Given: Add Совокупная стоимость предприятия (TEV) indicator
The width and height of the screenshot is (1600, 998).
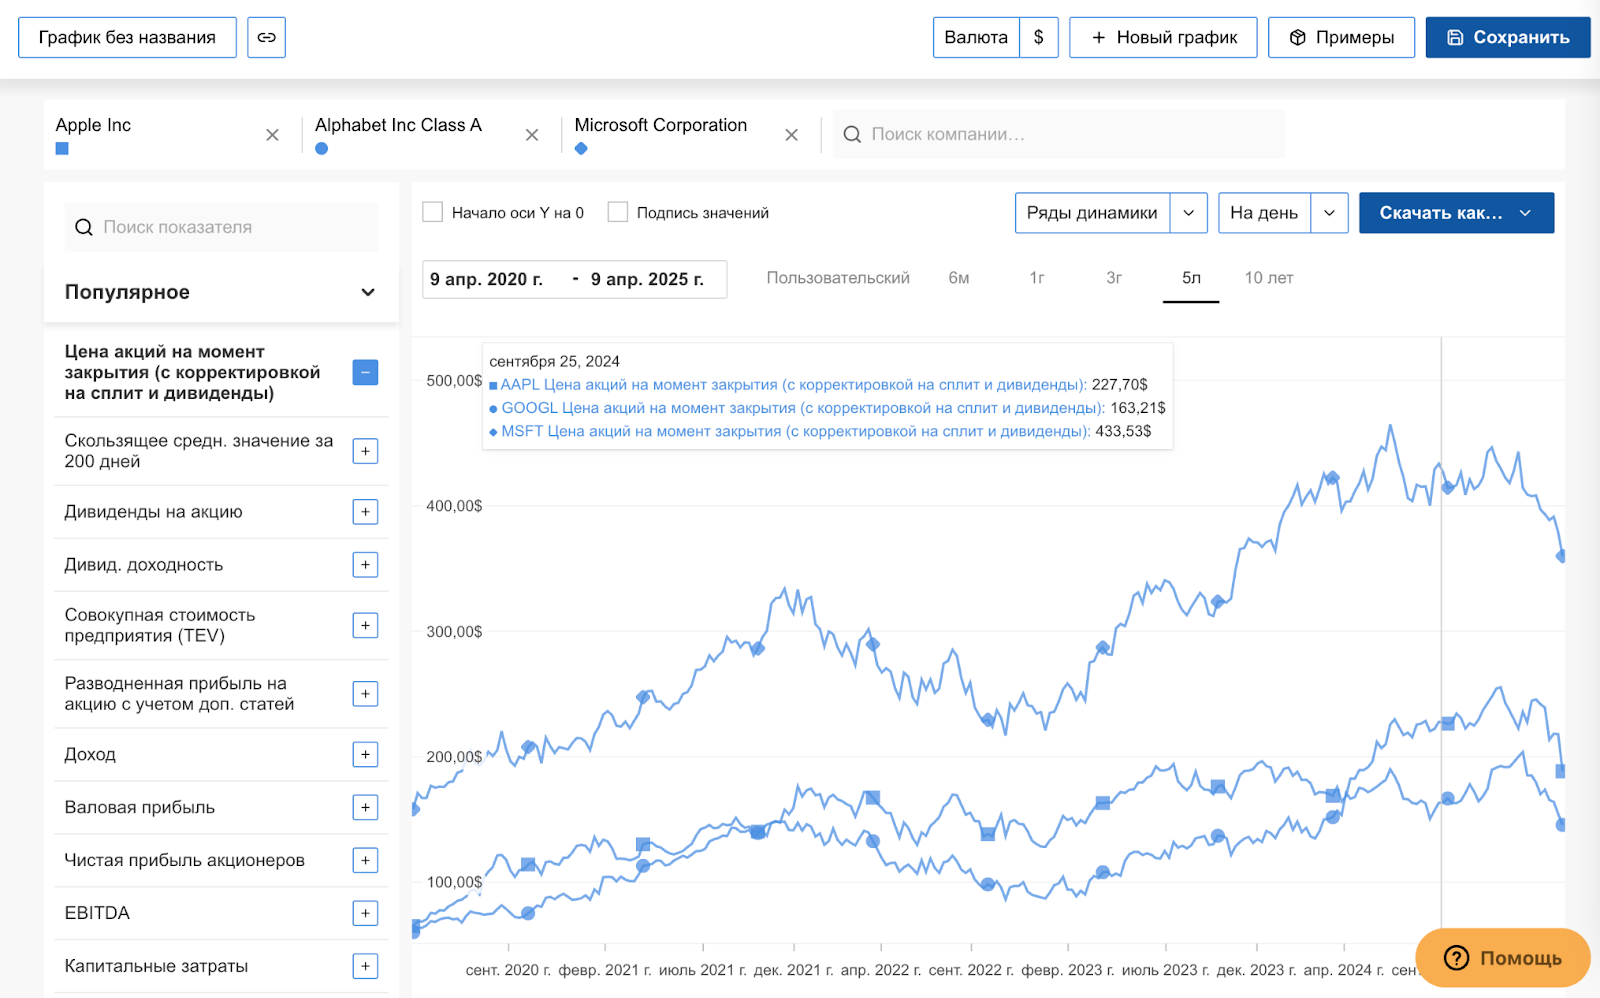Looking at the screenshot, I should click(x=365, y=625).
